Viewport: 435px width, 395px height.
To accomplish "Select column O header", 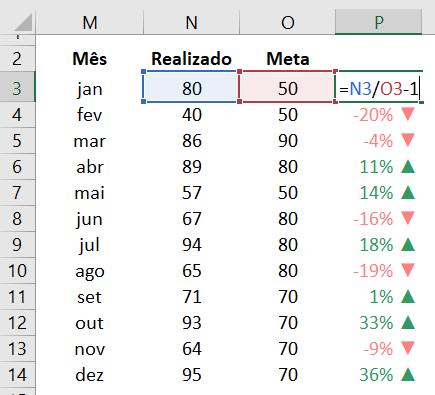I will tap(287, 22).
